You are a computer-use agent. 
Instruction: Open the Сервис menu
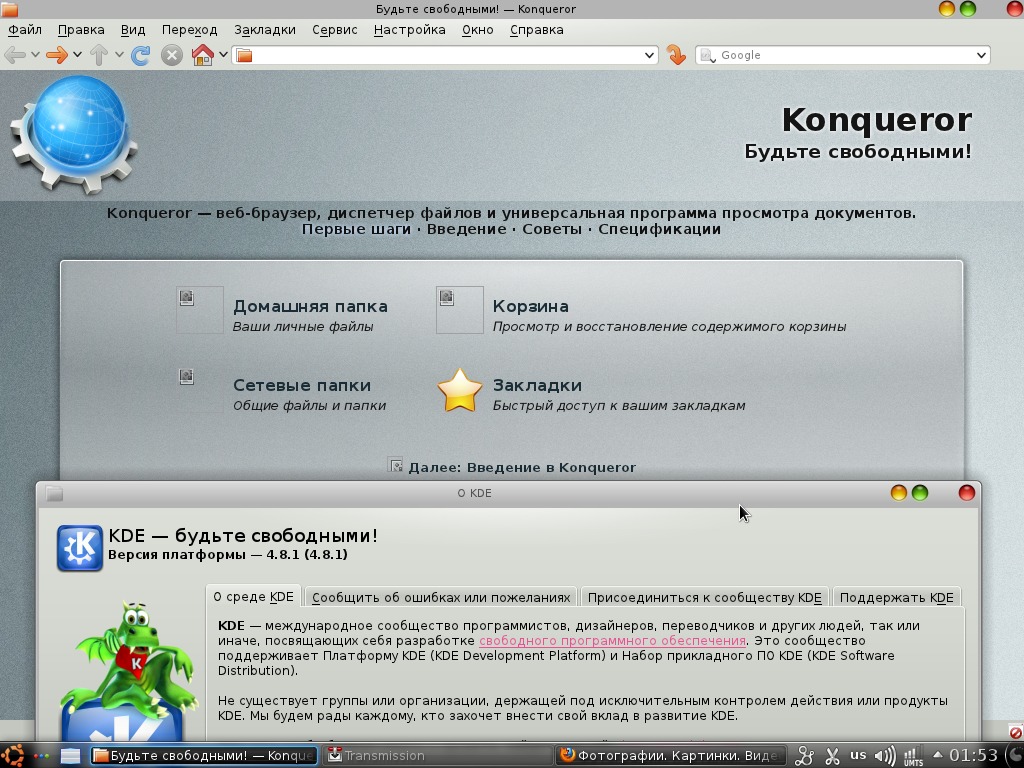334,30
